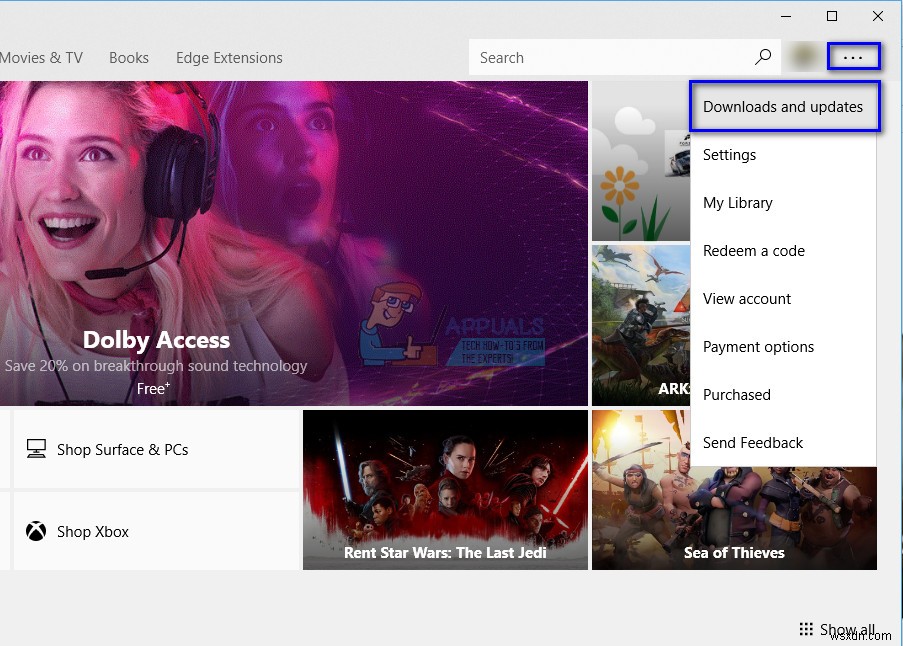Click the Shop Xbox button
Screen dimensions: 903x646
[157, 531]
